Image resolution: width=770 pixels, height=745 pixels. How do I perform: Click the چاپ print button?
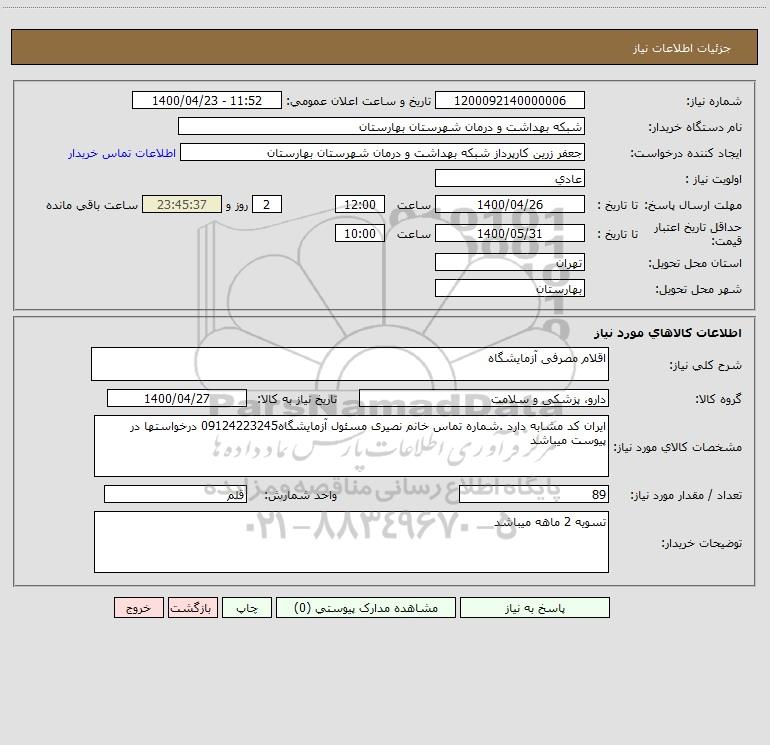(247, 607)
